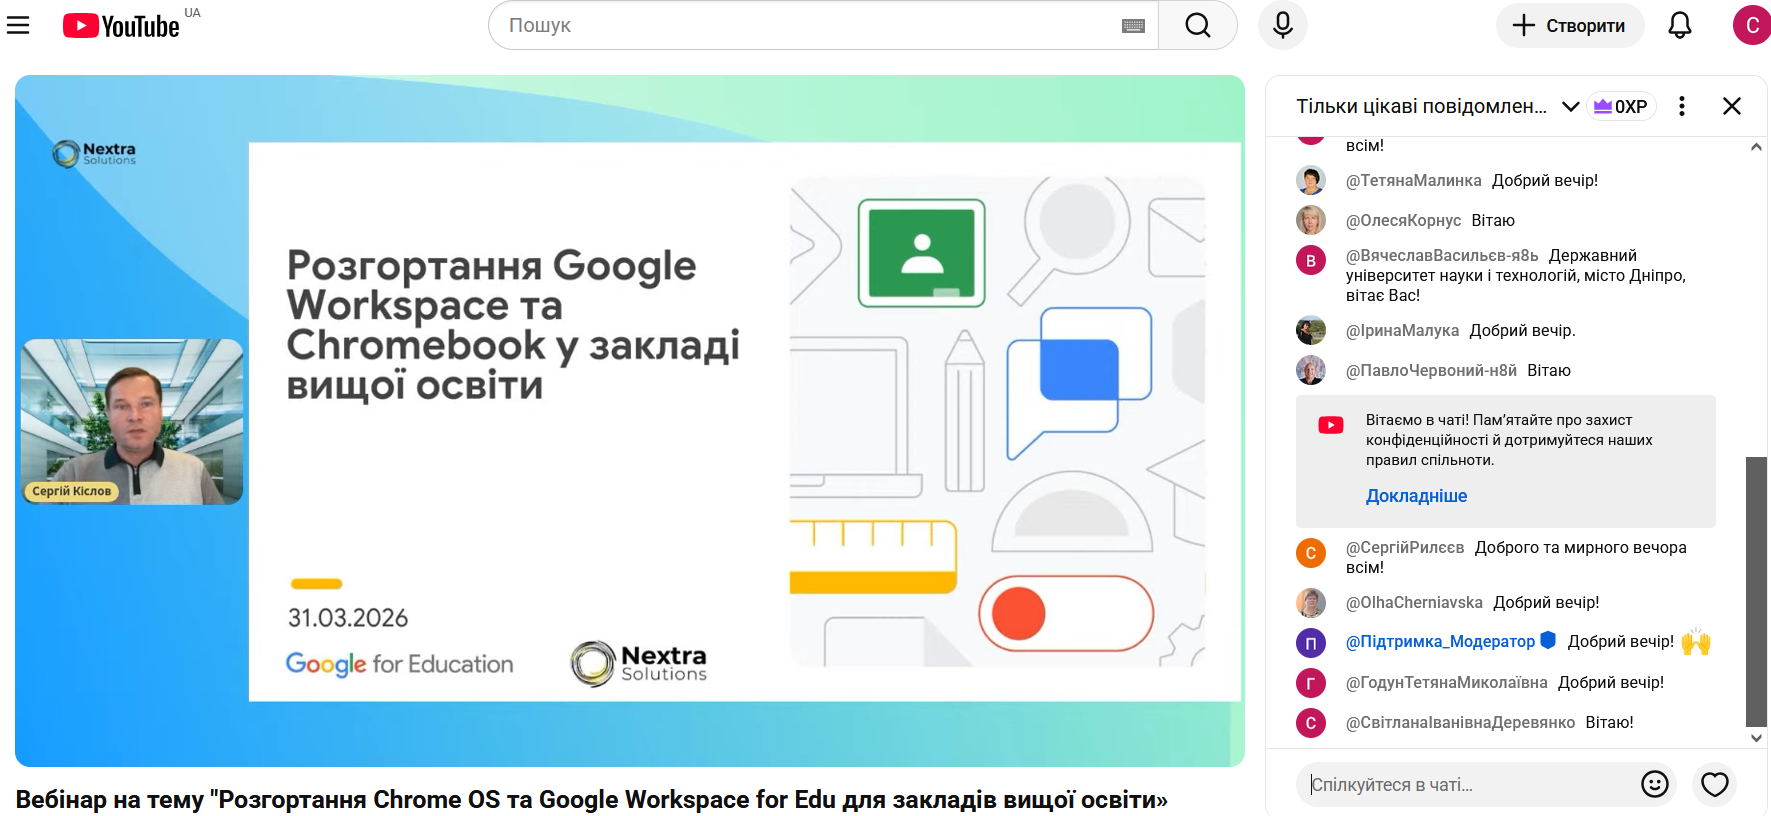
Task: Open the Створити menu
Action: click(1570, 25)
